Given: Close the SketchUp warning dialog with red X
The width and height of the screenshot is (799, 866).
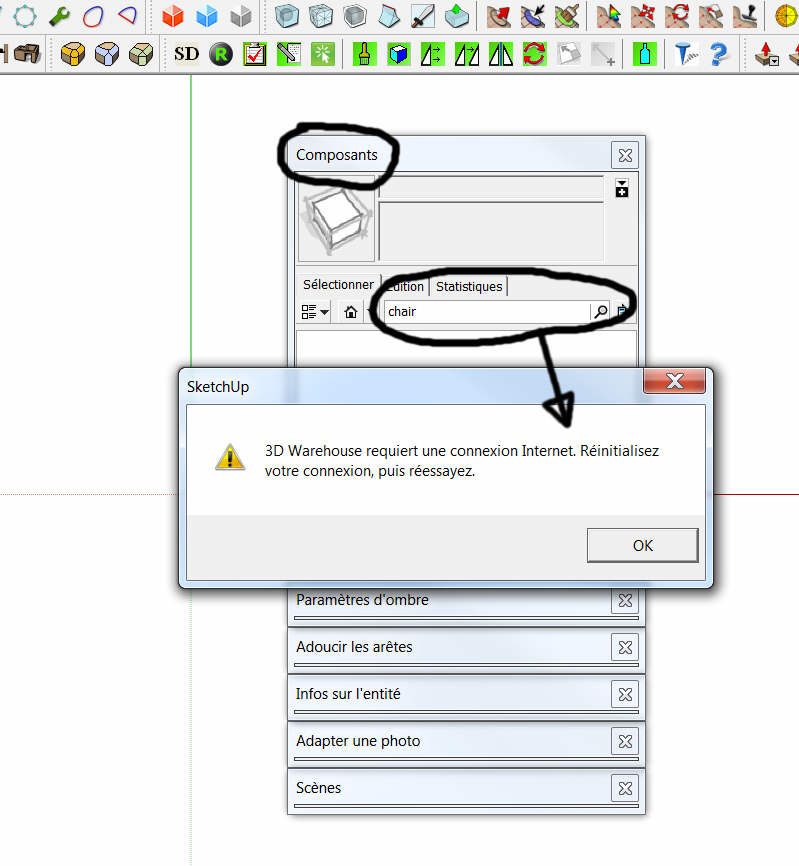Looking at the screenshot, I should (675, 381).
